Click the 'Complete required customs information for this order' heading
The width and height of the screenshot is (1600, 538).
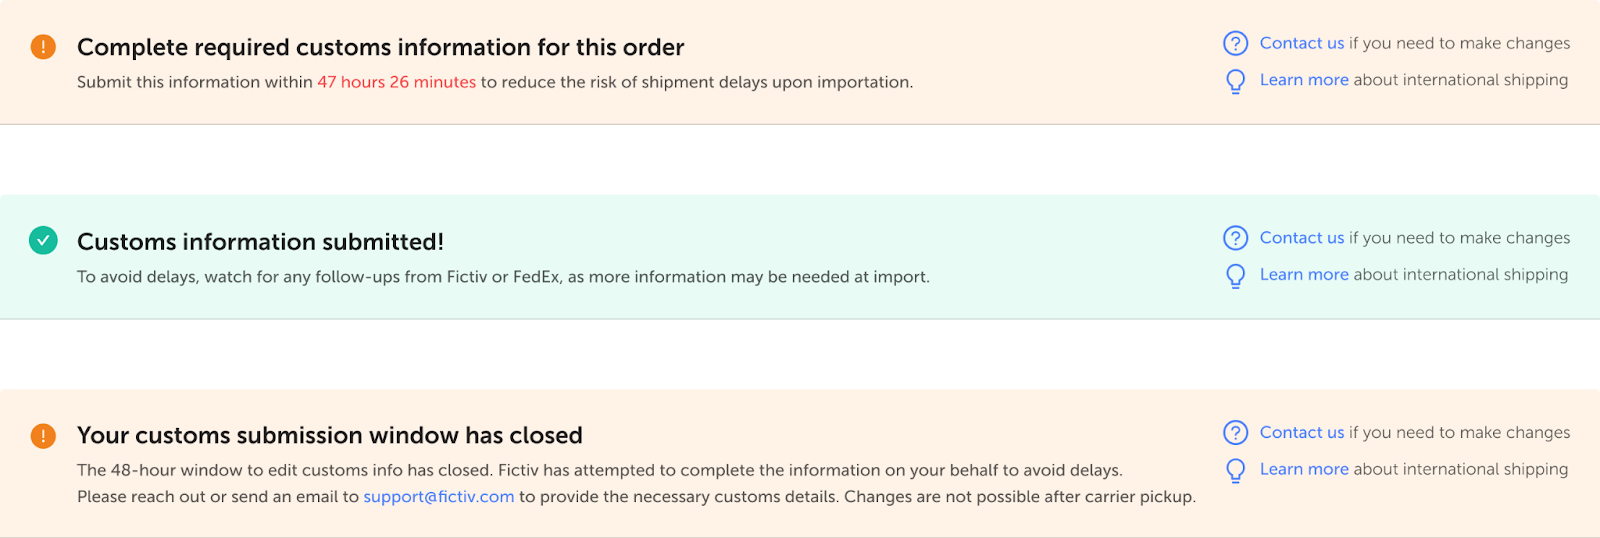(380, 47)
